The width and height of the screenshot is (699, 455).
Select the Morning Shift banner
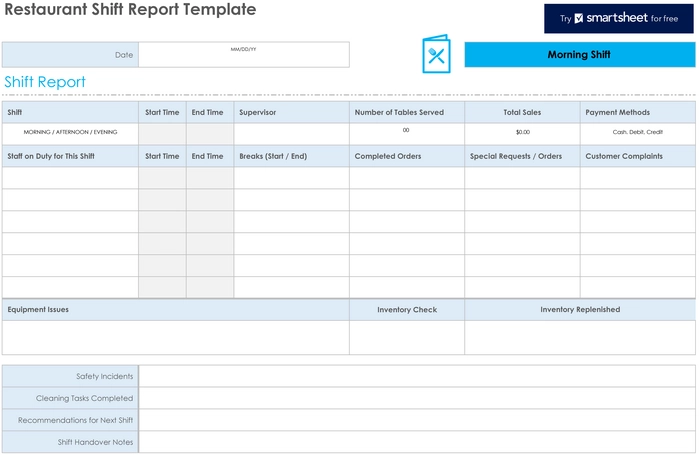(580, 55)
